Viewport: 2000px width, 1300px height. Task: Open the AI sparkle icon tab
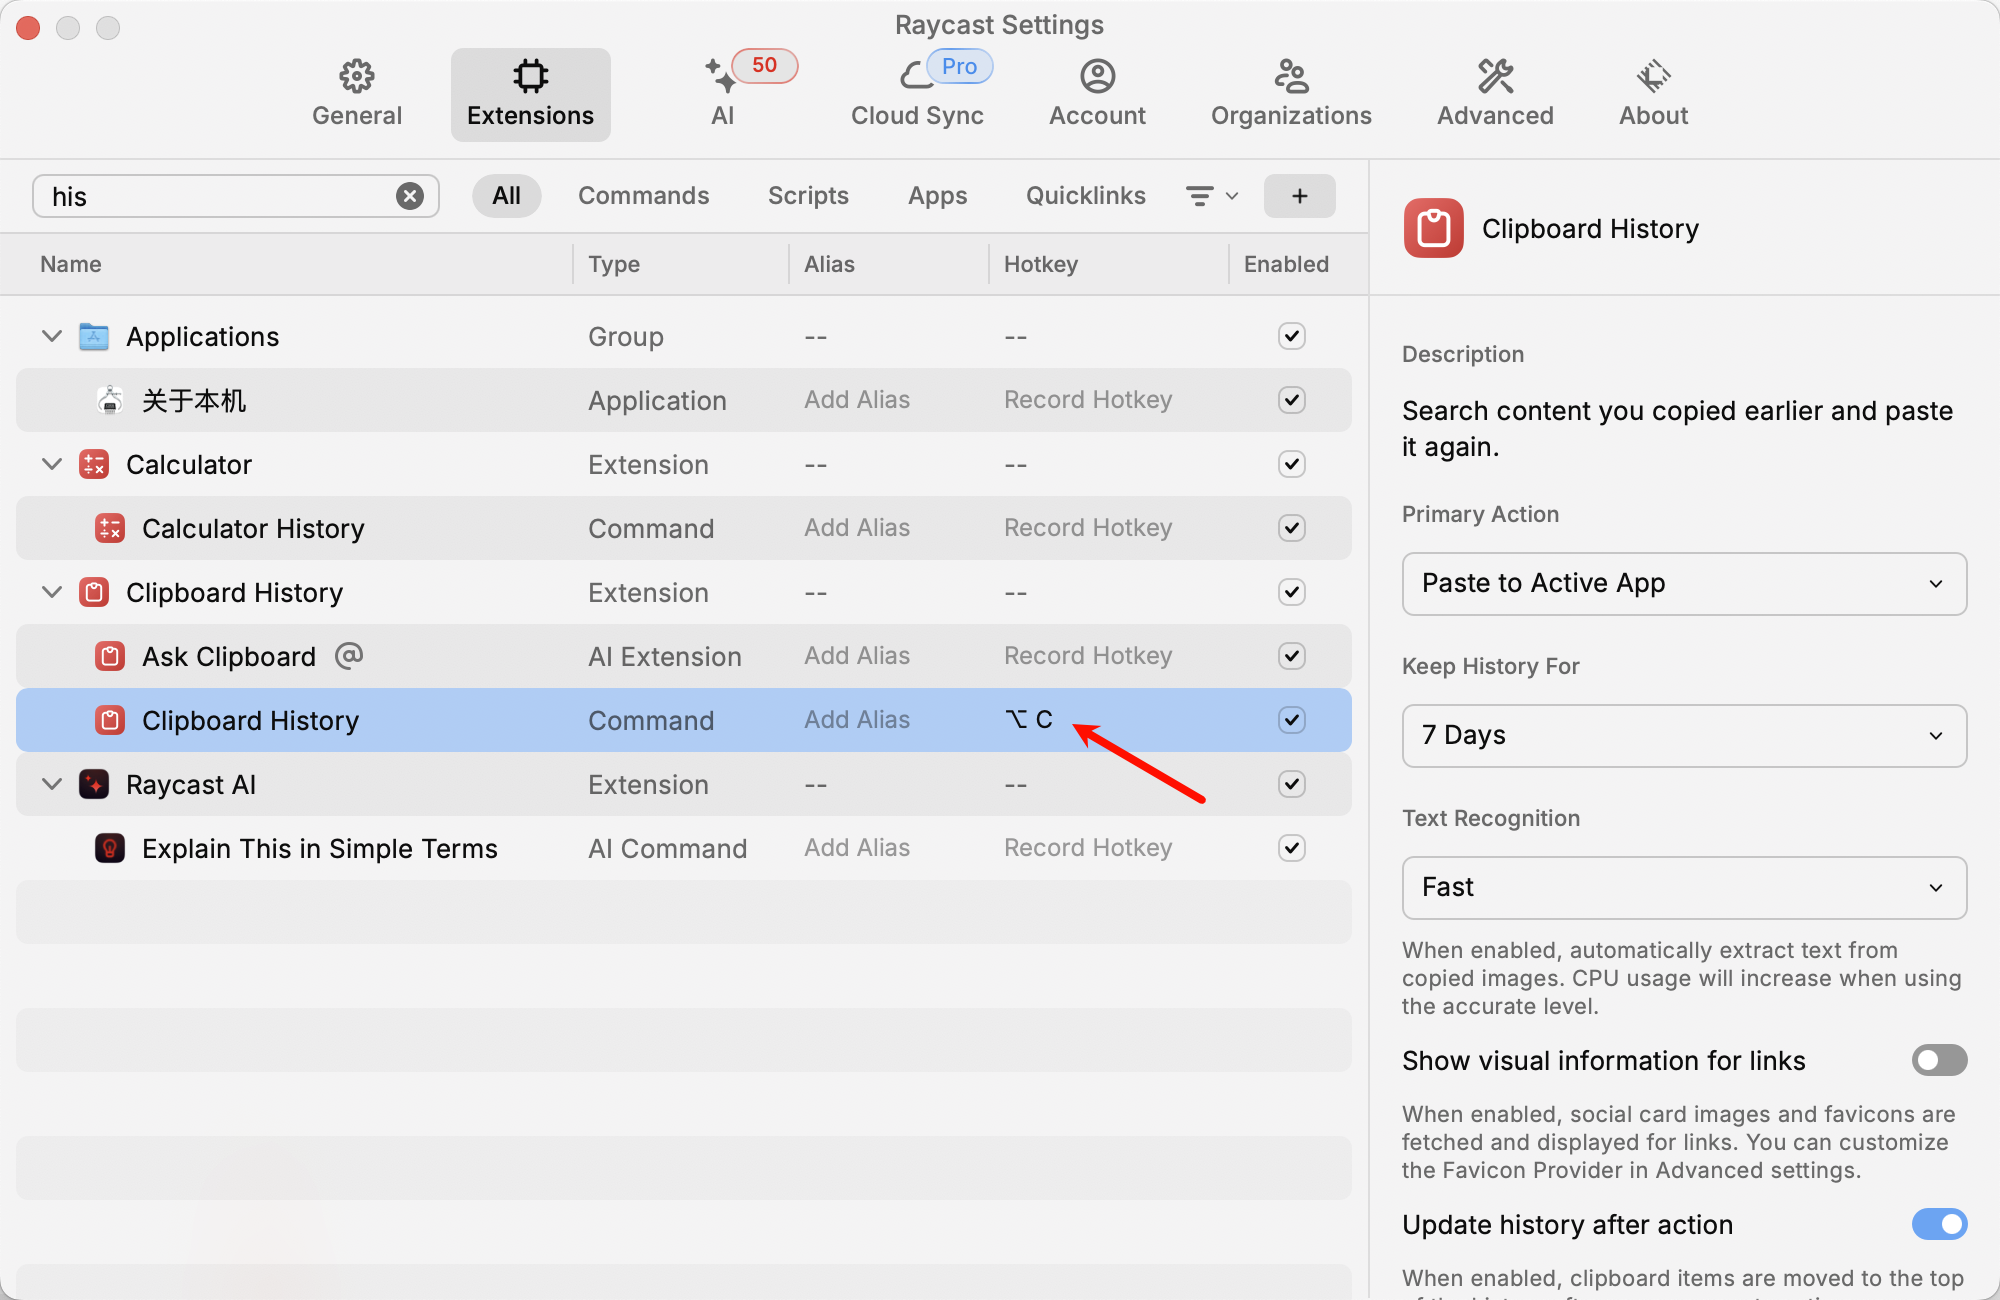pos(721,77)
